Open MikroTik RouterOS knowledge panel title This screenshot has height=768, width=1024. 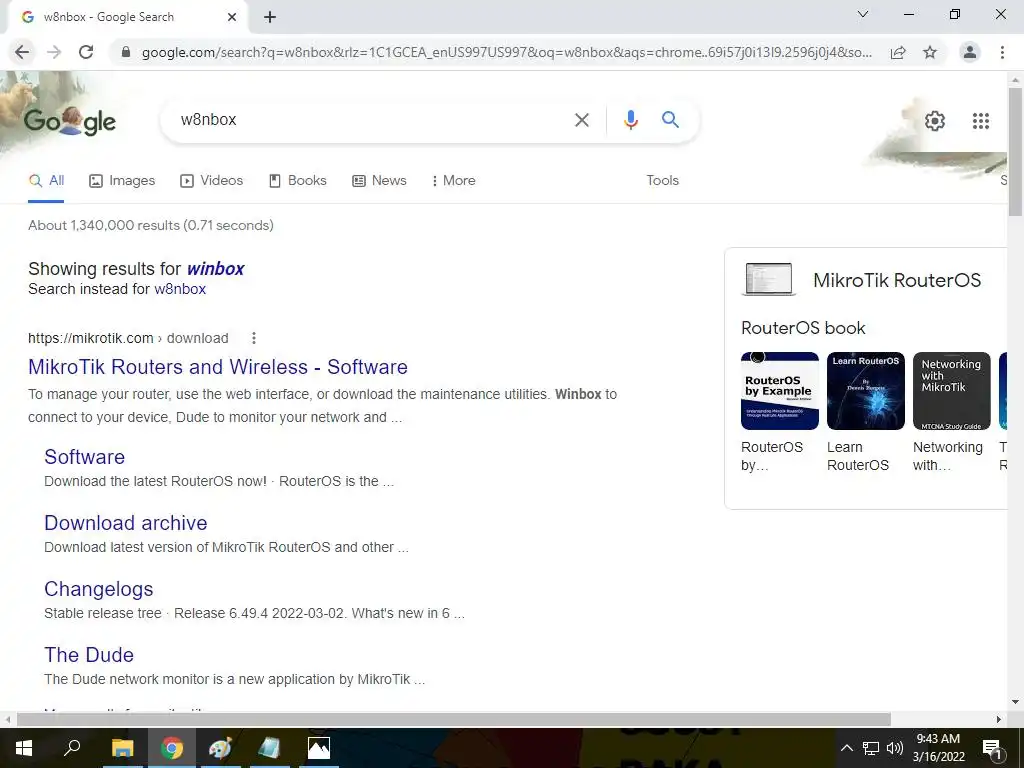click(897, 281)
